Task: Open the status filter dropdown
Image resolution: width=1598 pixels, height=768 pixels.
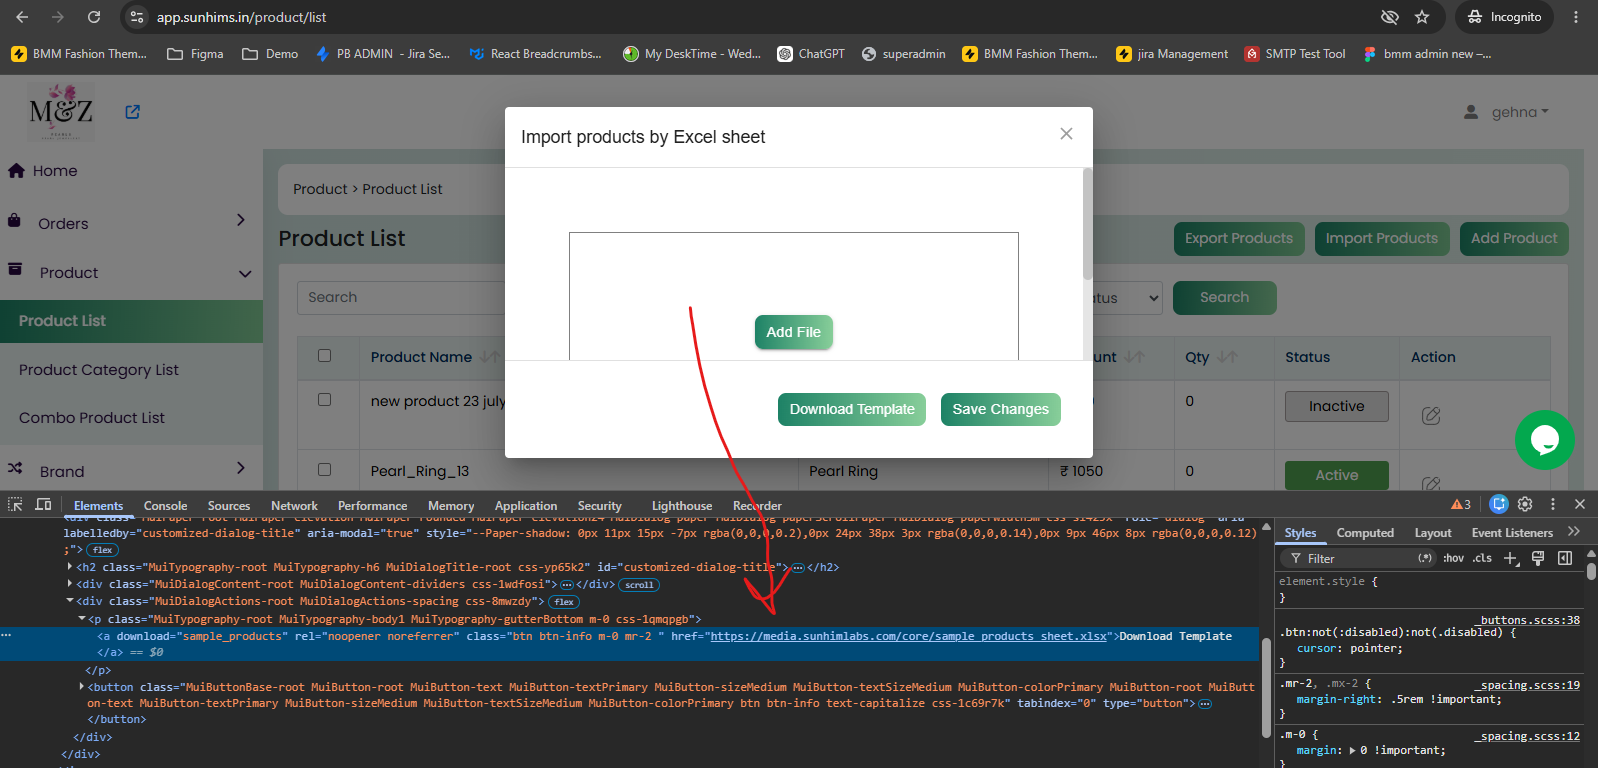Action: (x=1123, y=298)
